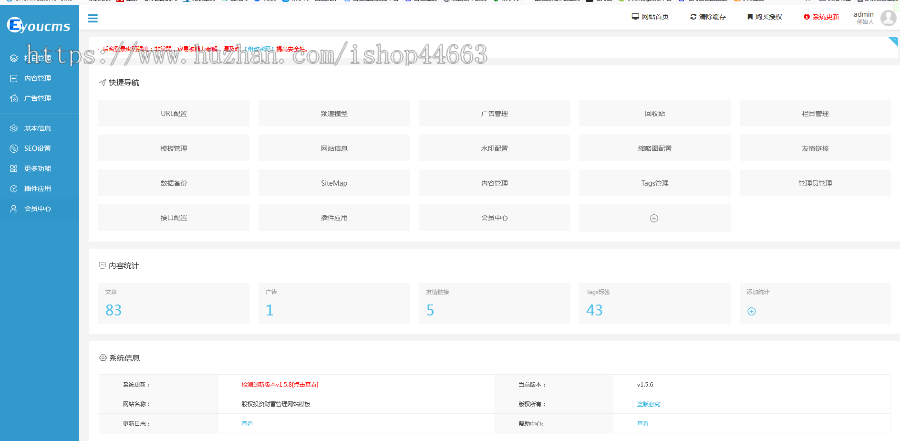The height and width of the screenshot is (441, 900).
Task: Open the blue 查看 link for 帮助中心
Action: tap(643, 423)
